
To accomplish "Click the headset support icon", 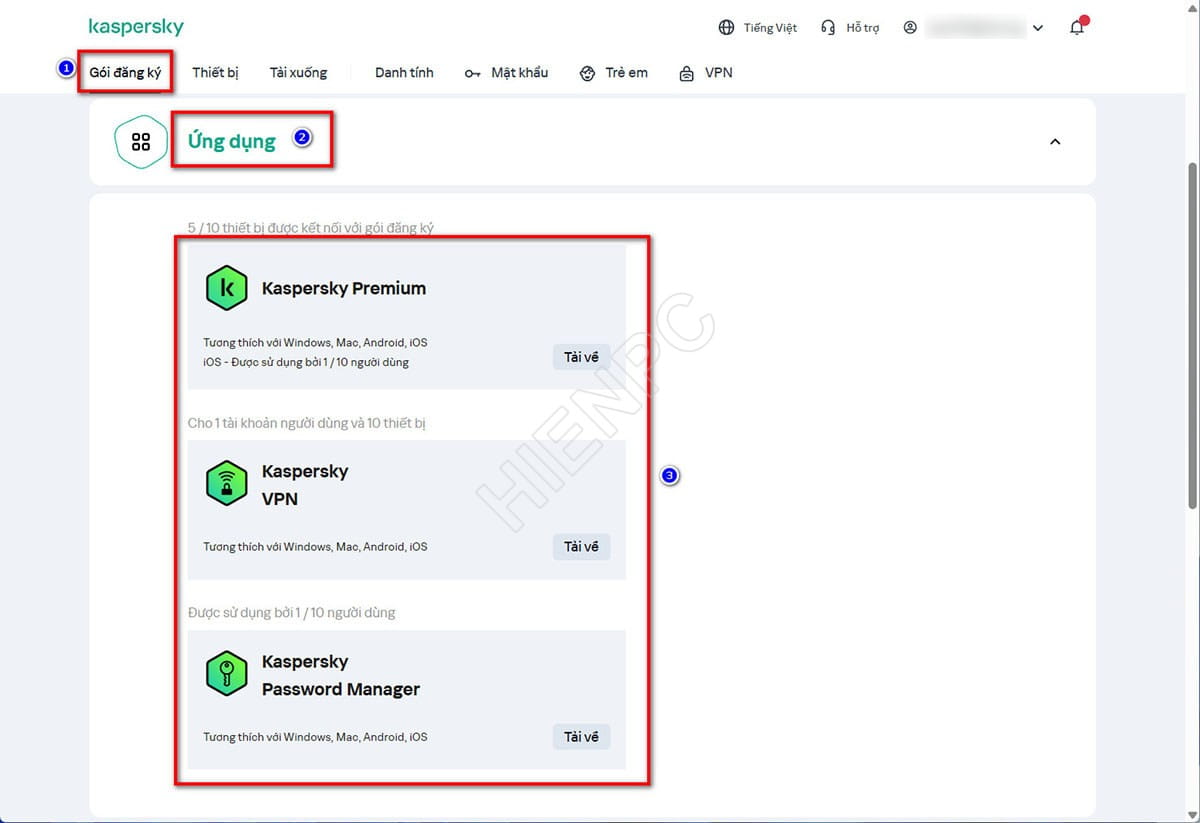I will coord(828,28).
